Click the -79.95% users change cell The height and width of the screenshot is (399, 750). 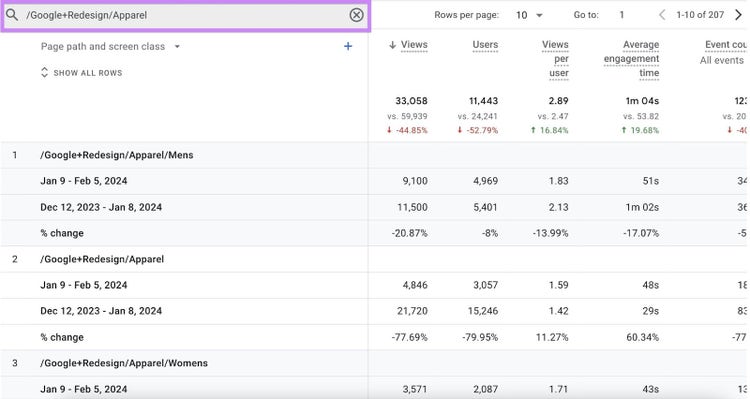pyautogui.click(x=480, y=337)
